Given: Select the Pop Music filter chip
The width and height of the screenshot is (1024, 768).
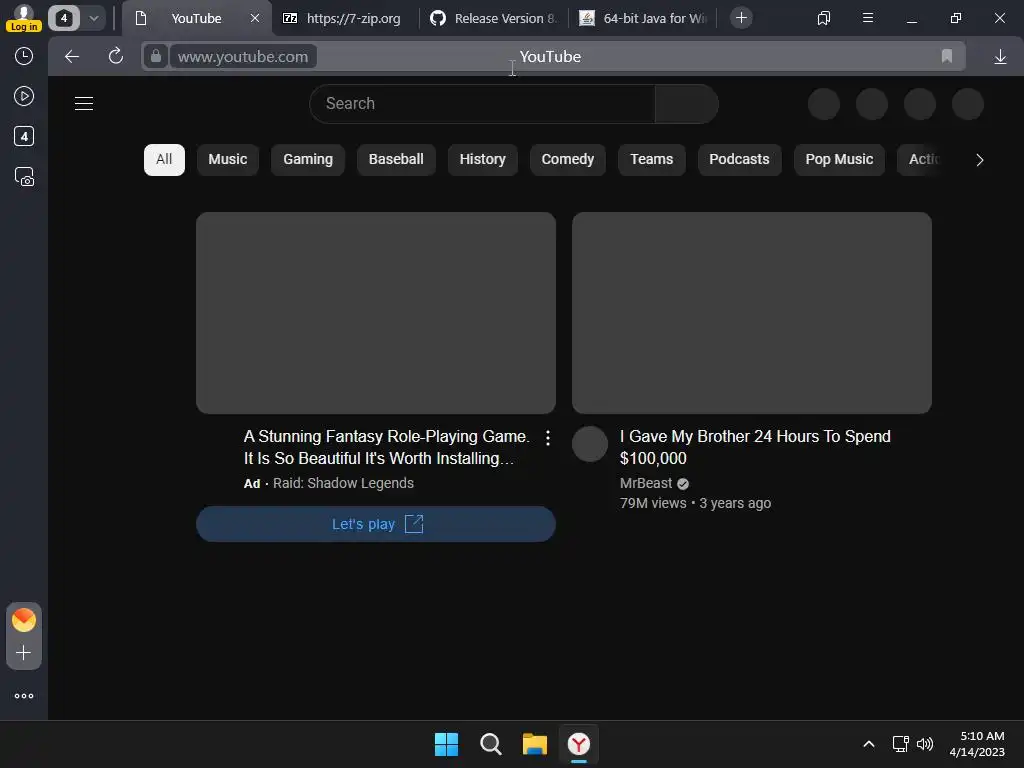Looking at the screenshot, I should click(839, 159).
